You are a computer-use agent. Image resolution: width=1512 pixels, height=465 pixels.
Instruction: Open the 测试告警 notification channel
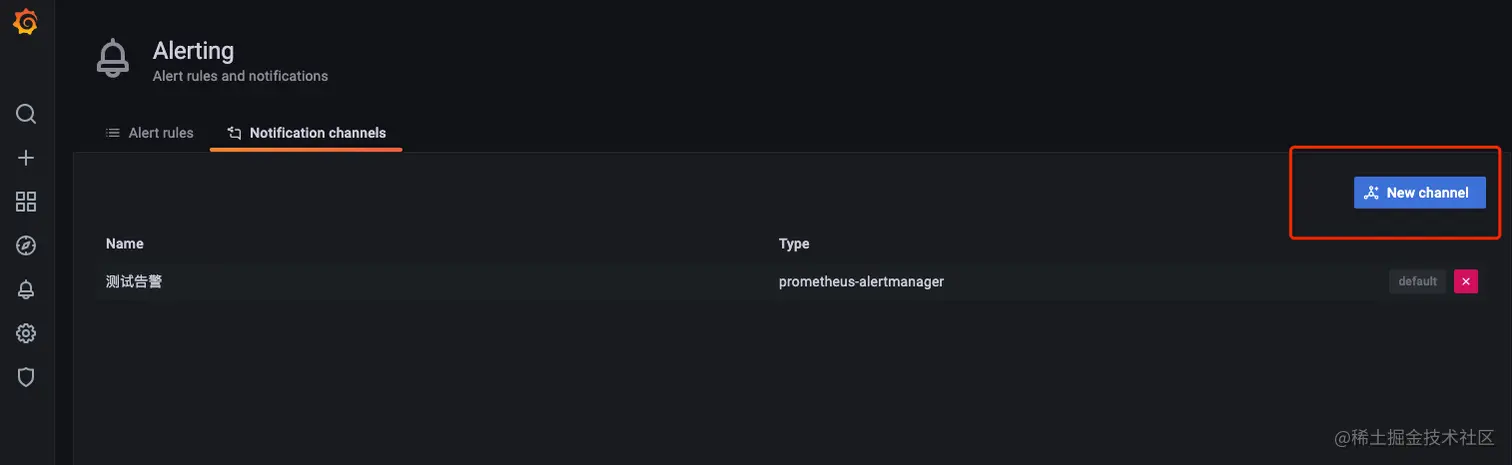[x=134, y=282]
